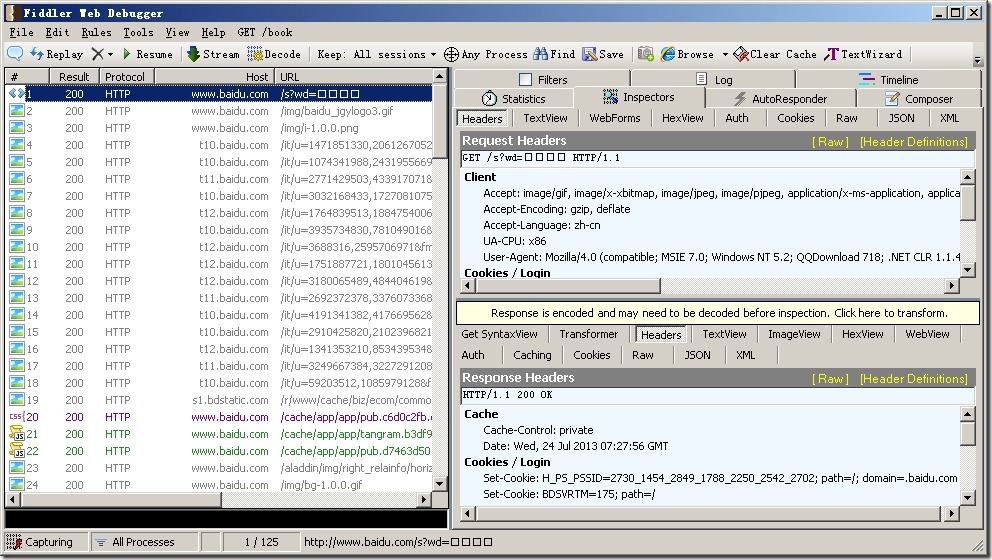Open the All Processes filter in status bar
The image size is (992, 560).
pyautogui.click(x=143, y=542)
